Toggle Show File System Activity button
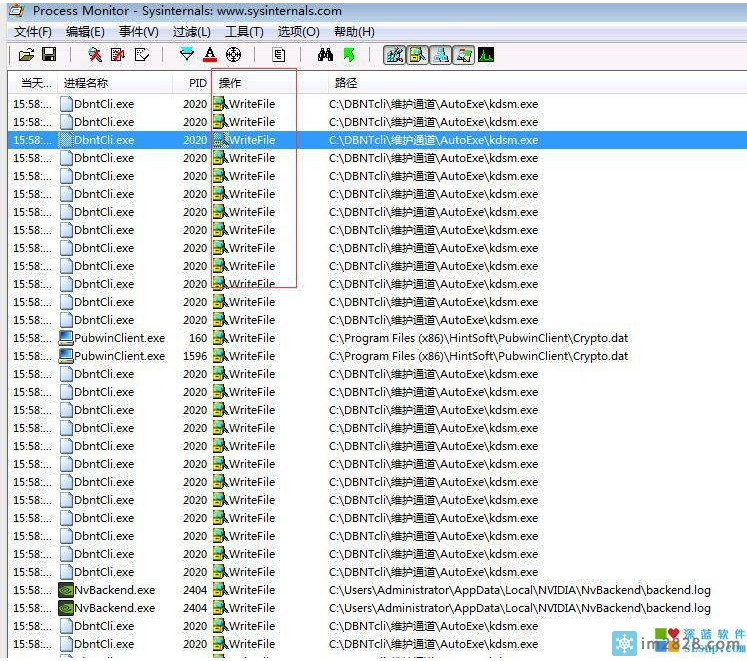The width and height of the screenshot is (747, 661). [417, 55]
